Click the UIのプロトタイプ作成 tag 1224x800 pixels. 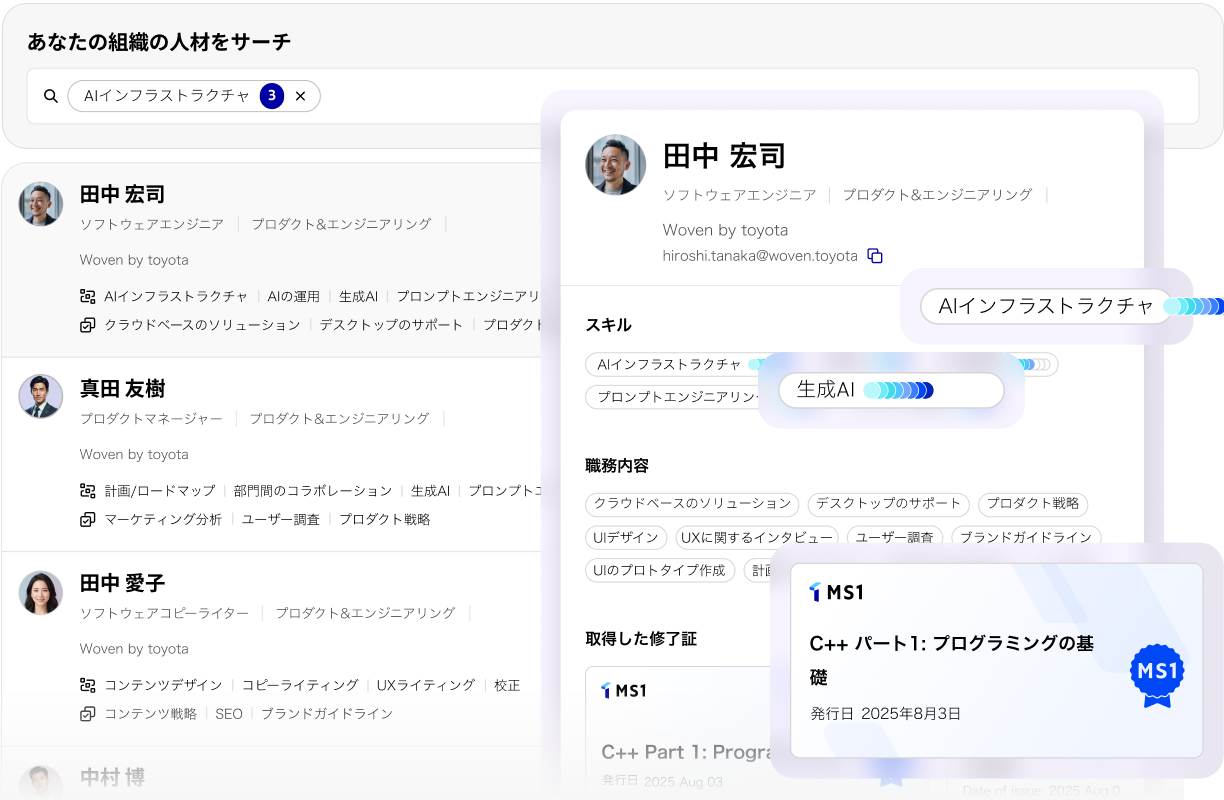(660, 571)
